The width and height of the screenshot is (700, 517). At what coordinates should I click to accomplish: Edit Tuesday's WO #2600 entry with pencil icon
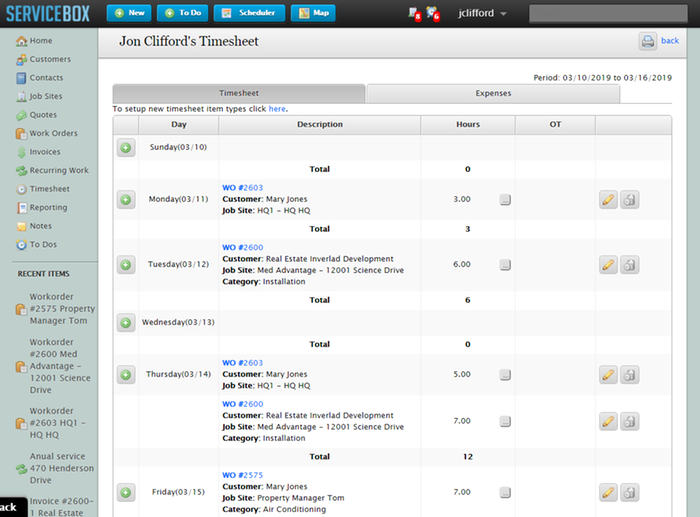(608, 265)
